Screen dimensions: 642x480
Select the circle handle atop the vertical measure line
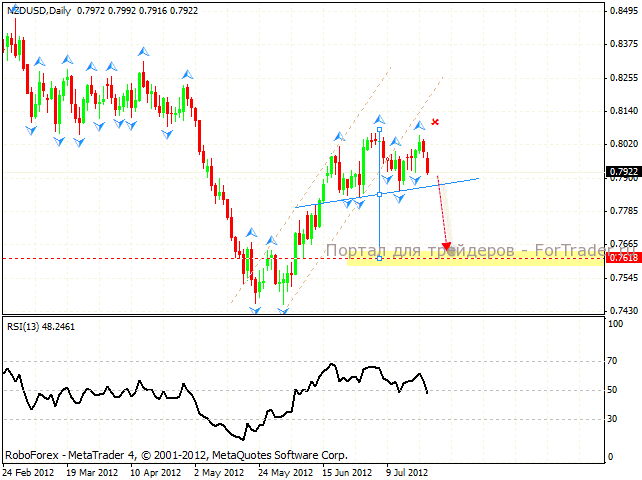(379, 129)
